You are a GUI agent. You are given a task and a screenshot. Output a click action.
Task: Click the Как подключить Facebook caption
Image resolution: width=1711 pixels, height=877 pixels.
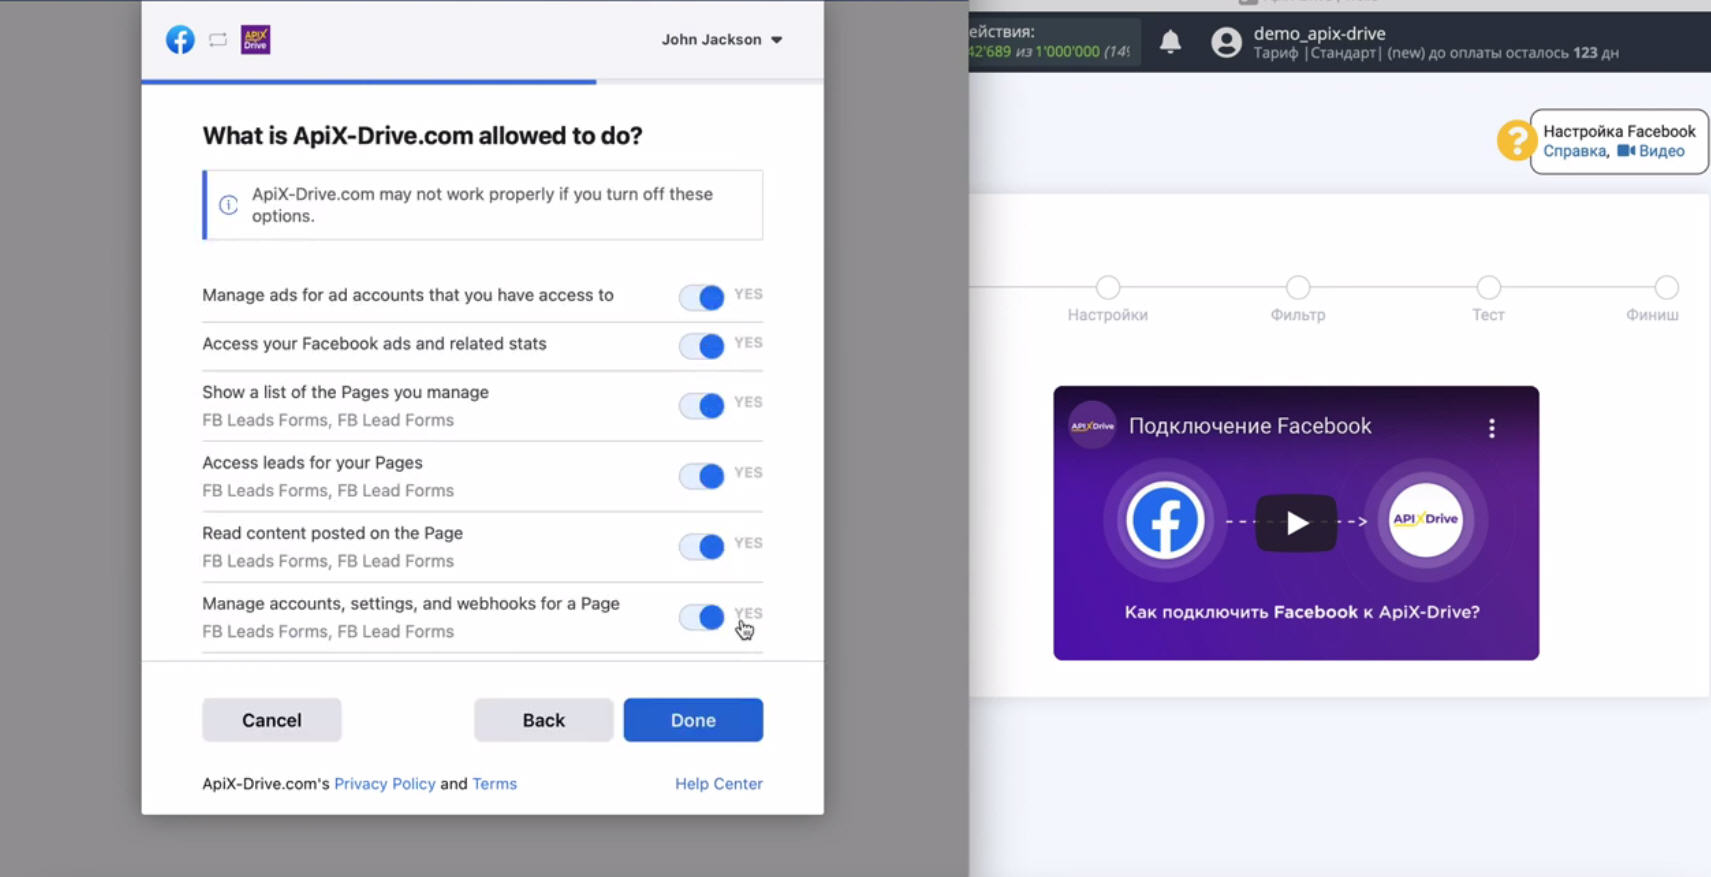coord(1302,612)
